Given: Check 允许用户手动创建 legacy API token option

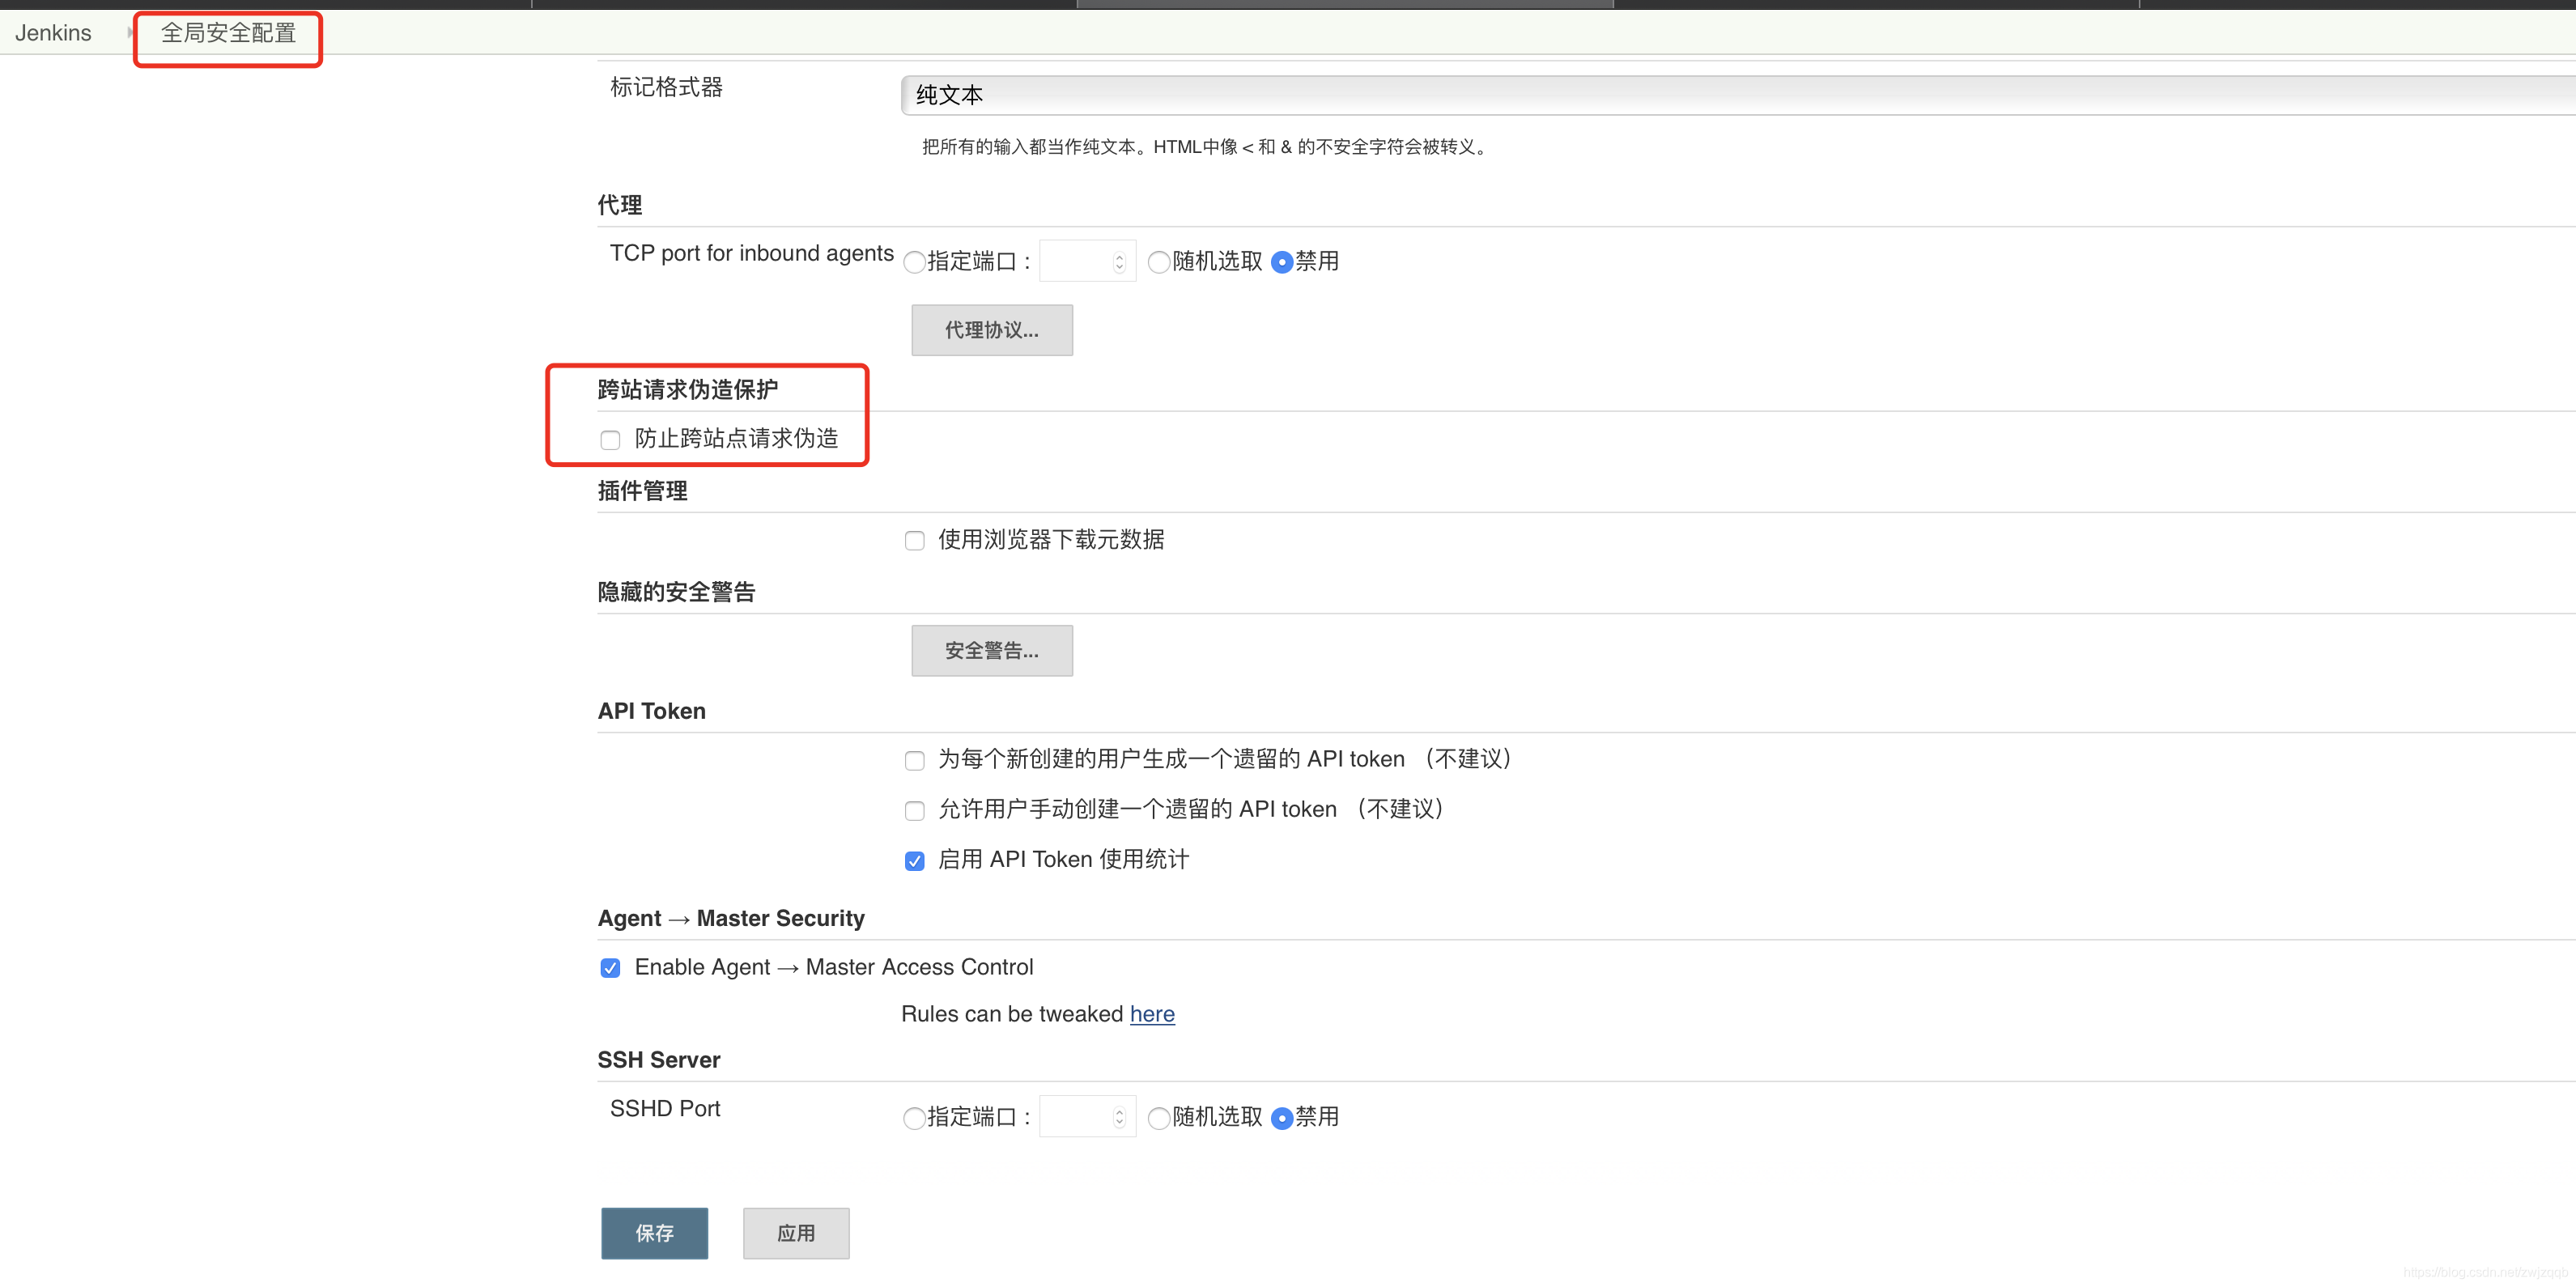Looking at the screenshot, I should pyautogui.click(x=914, y=811).
